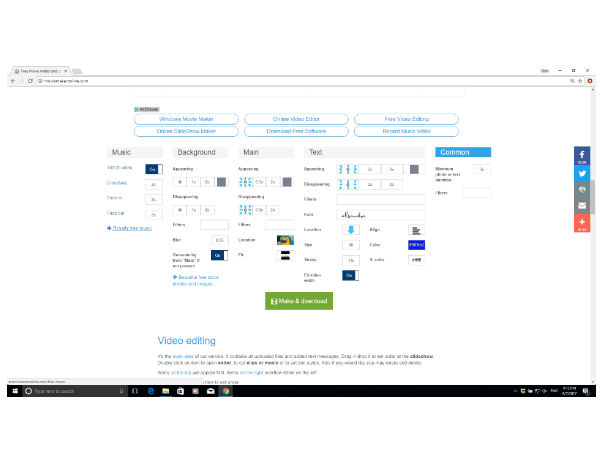Open the Windows Movie Maker link

click(186, 119)
